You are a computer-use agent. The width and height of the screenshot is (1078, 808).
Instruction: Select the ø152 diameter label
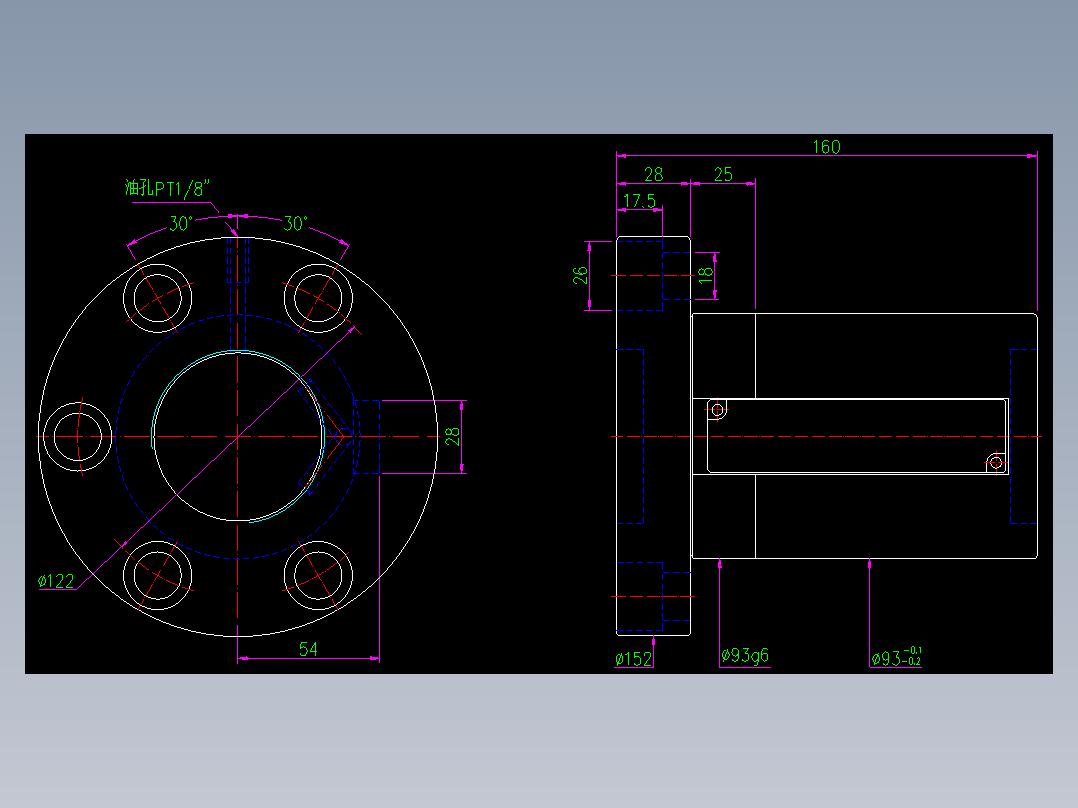633,659
